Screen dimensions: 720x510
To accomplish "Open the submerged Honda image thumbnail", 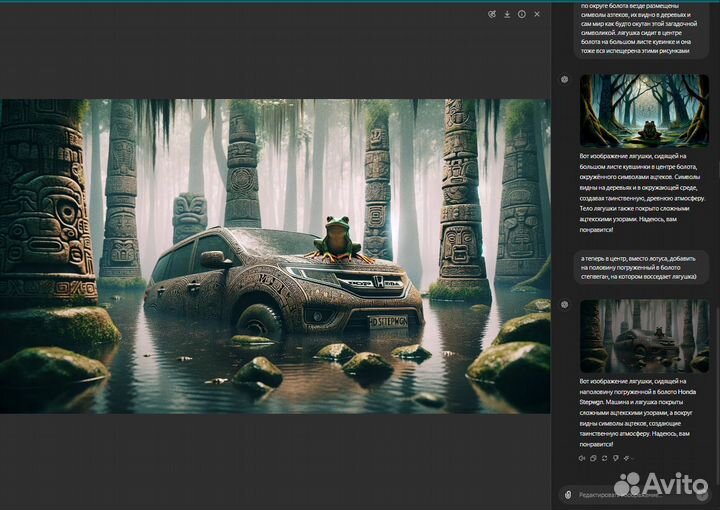I will (644, 335).
